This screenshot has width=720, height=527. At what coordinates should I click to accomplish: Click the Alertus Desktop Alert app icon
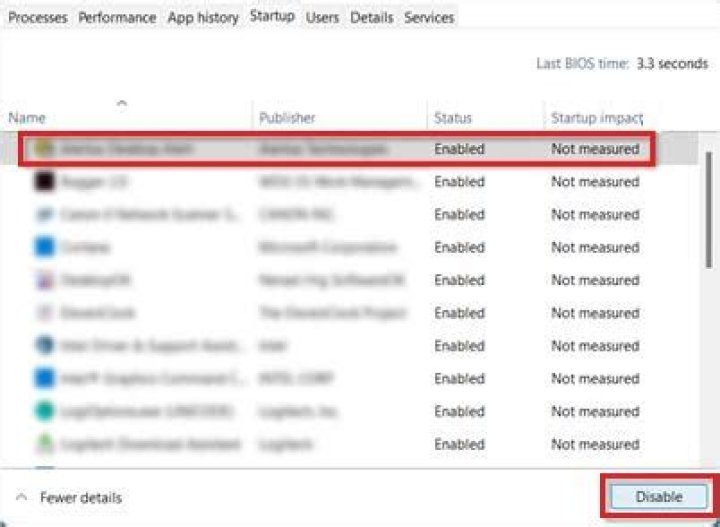[43, 149]
